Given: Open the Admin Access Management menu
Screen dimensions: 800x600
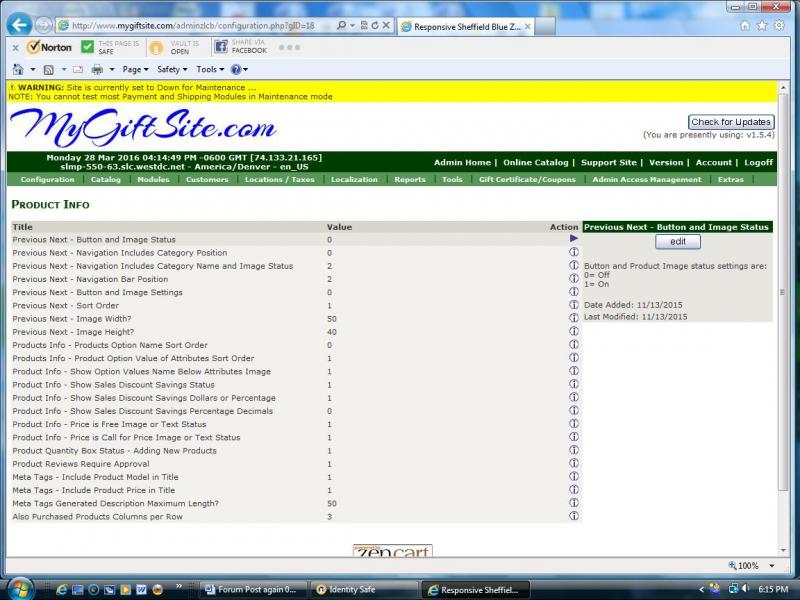Looking at the screenshot, I should coord(647,180).
